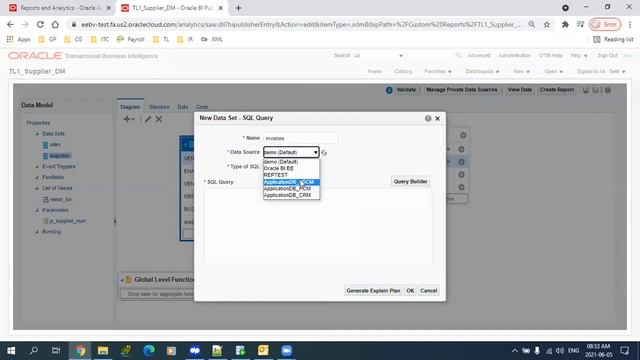Open the Dashboards menu

coord(482,71)
